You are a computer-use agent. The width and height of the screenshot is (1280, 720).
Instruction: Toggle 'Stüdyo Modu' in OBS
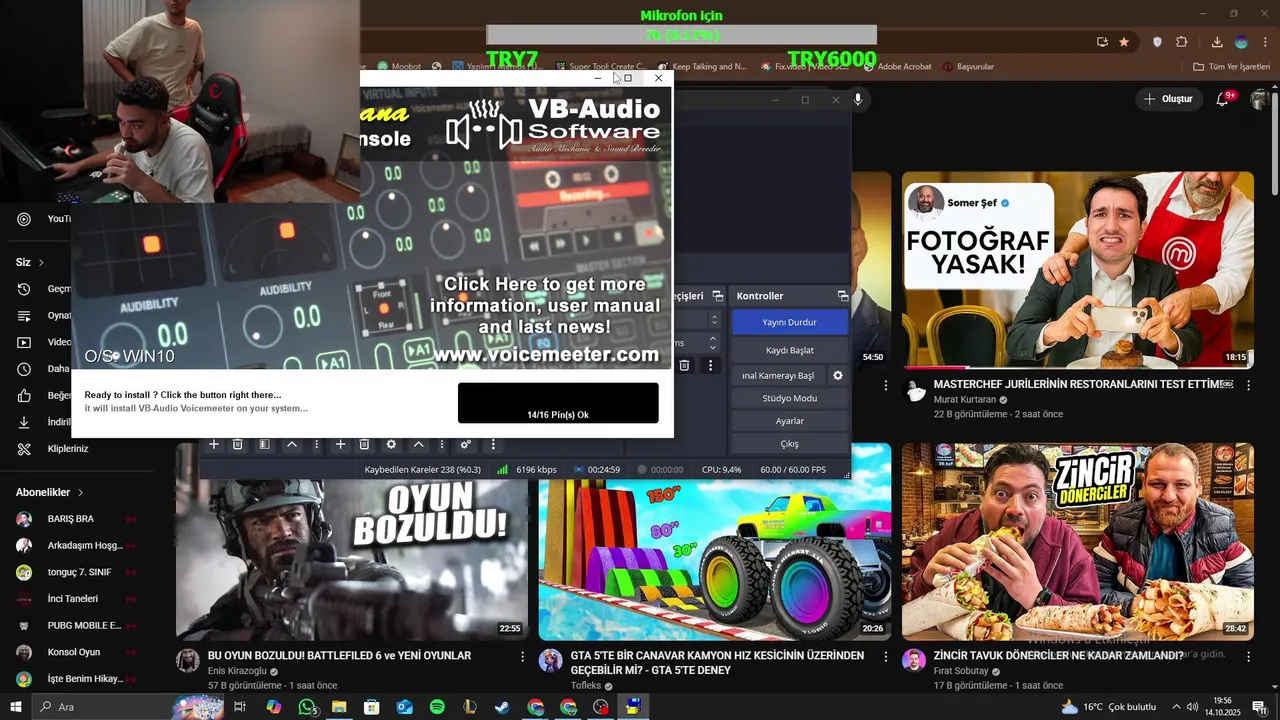pyautogui.click(x=790, y=398)
